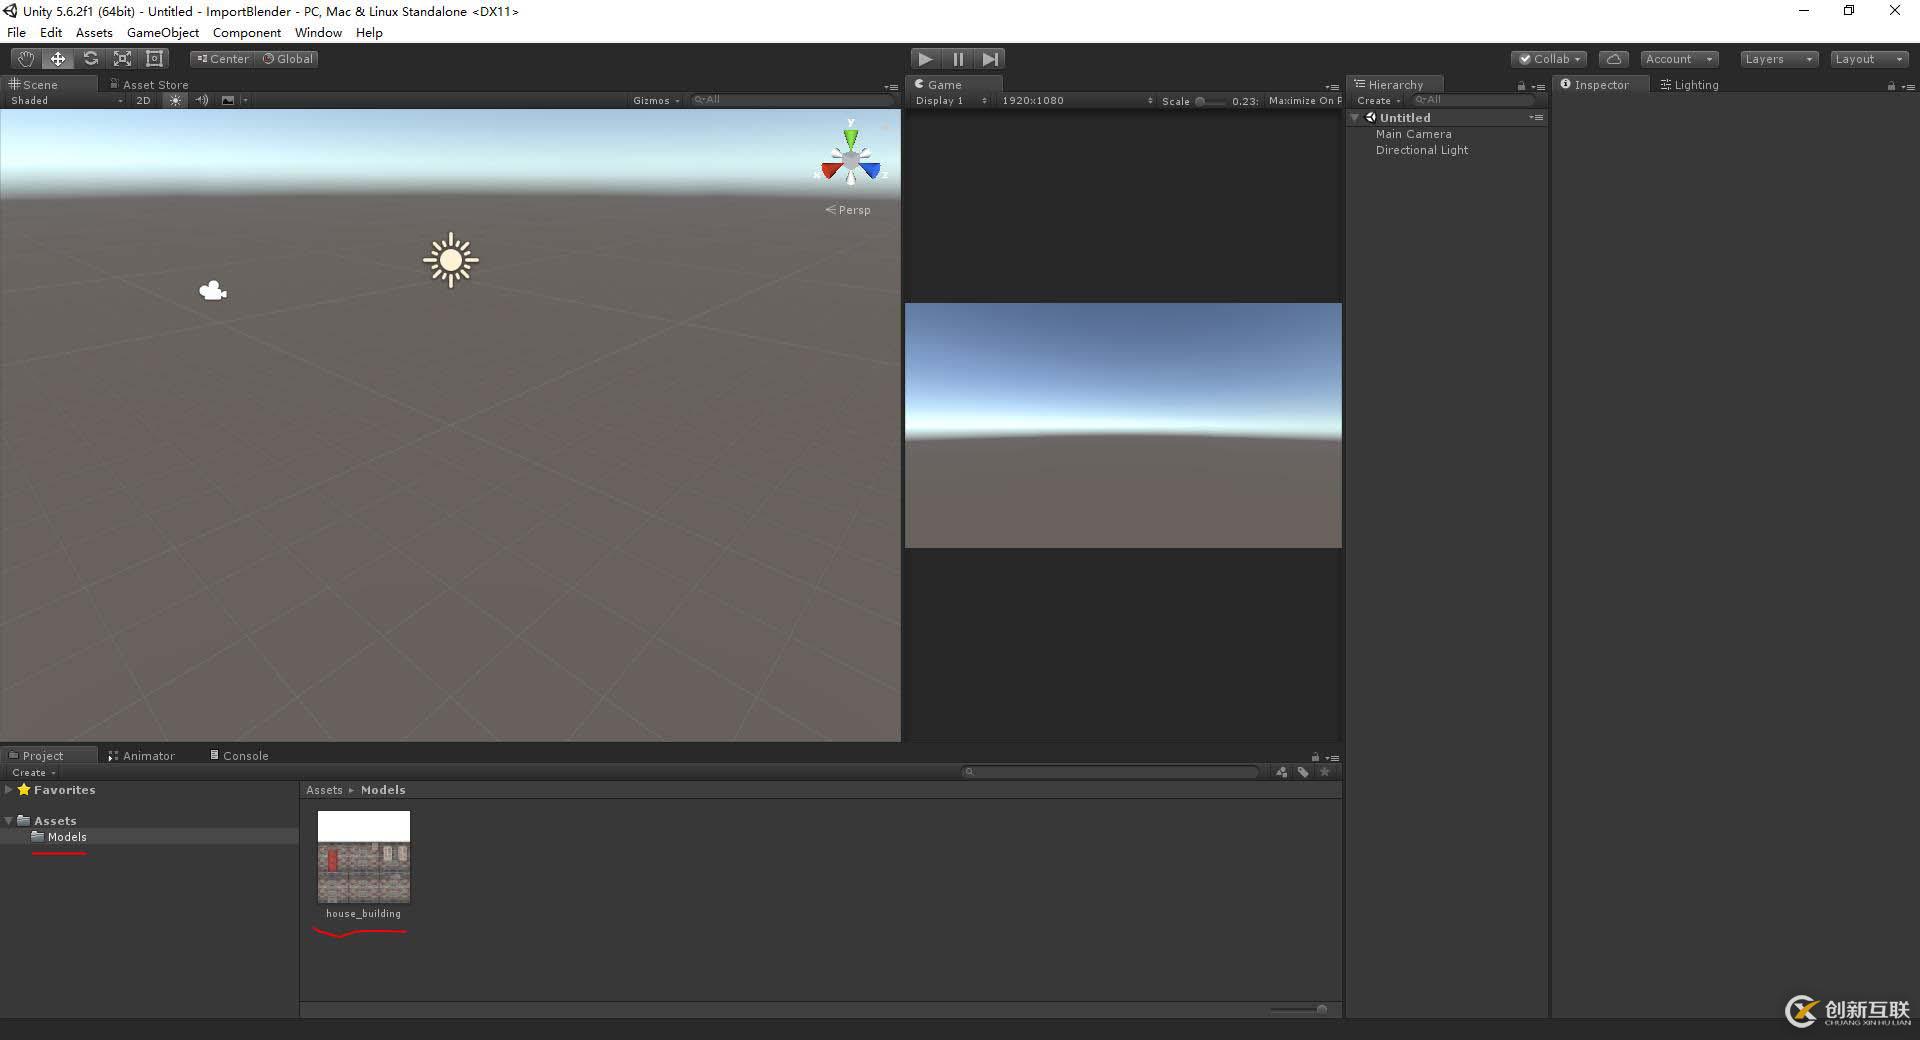The image size is (1920, 1040).
Task: Toggle Maximize On Play
Action: click(1304, 101)
